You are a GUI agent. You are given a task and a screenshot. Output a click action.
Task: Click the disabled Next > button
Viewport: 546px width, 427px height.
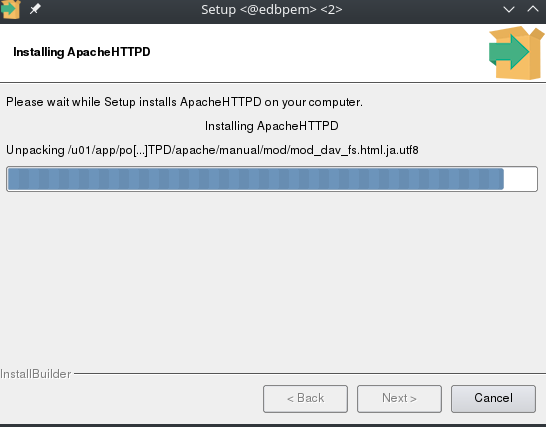tap(399, 398)
